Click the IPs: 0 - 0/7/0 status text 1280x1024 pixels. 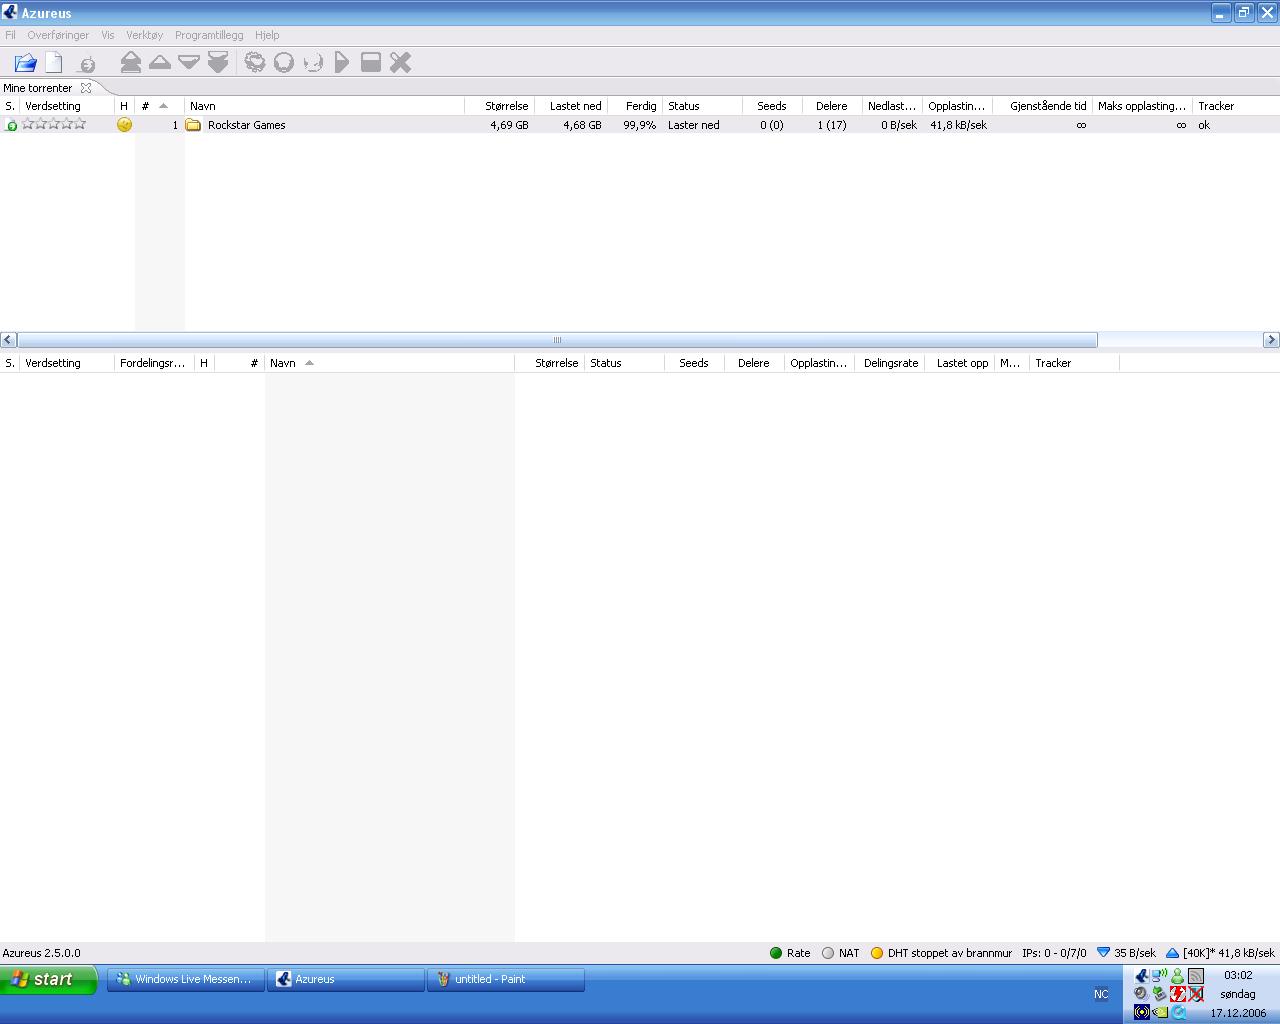pyautogui.click(x=1054, y=953)
